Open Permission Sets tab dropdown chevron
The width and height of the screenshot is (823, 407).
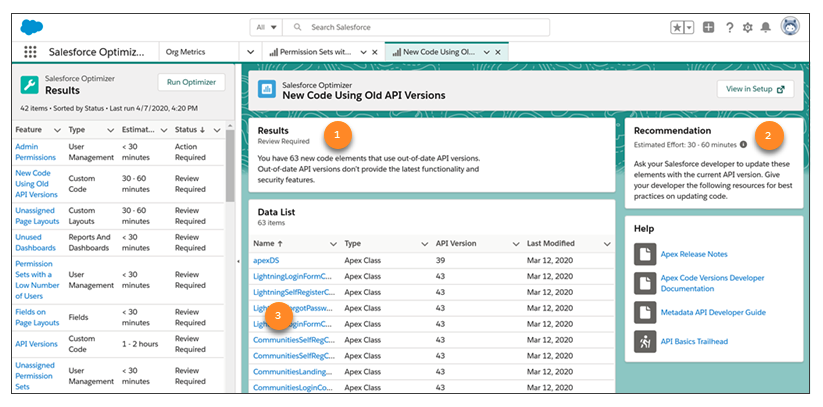(x=363, y=52)
